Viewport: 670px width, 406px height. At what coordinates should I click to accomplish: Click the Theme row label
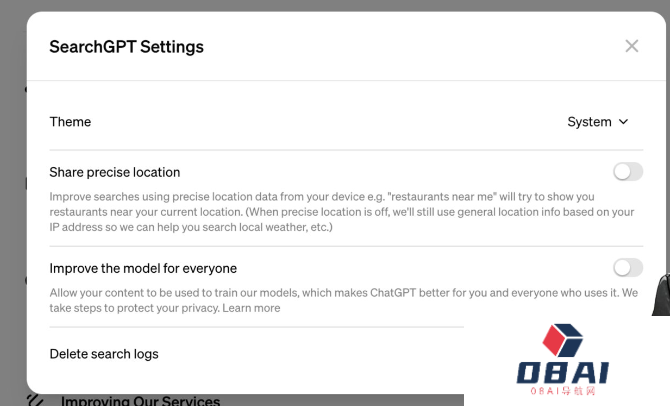click(x=70, y=122)
